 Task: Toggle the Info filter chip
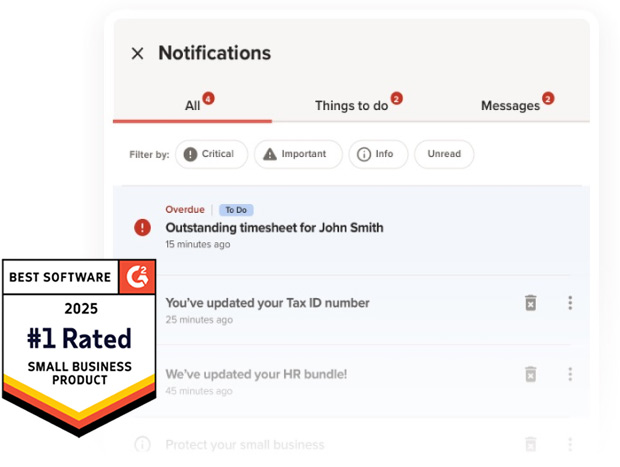coord(376,154)
